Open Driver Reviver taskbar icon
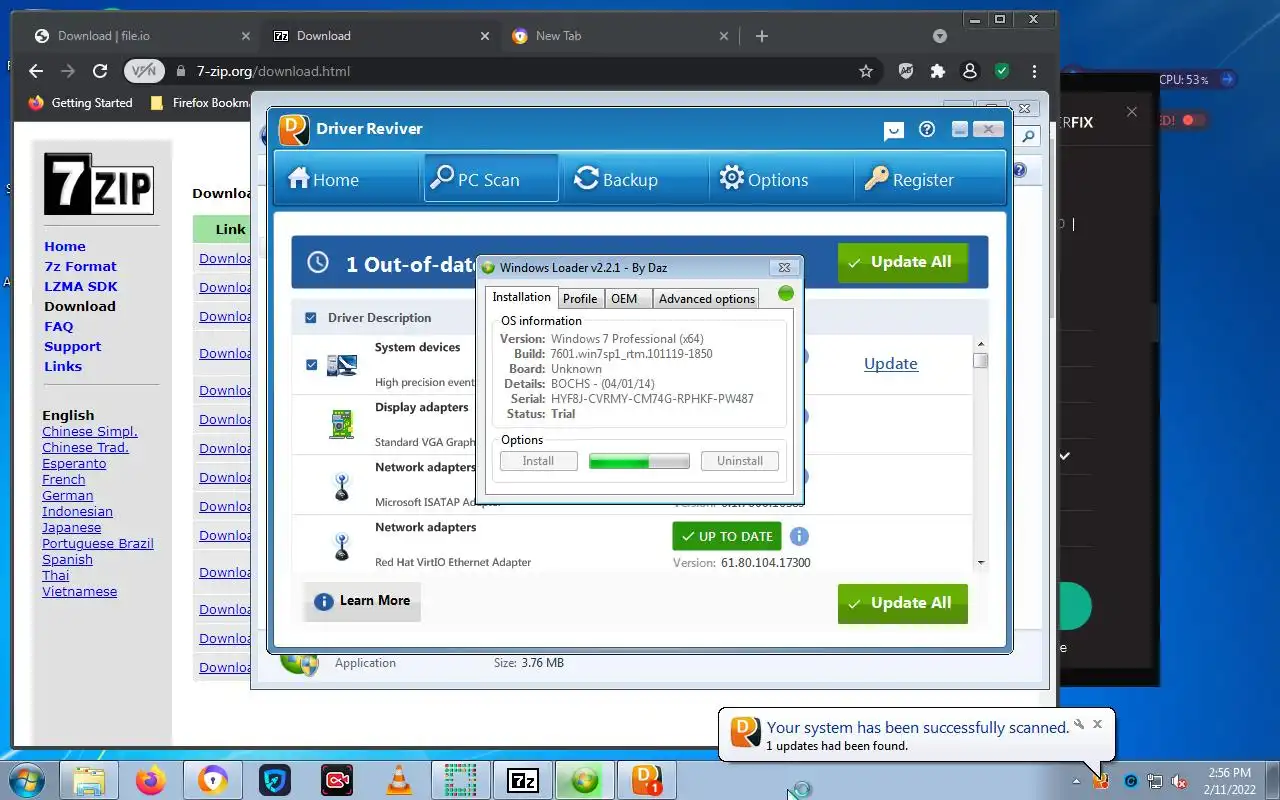1280x800 pixels. tap(647, 780)
